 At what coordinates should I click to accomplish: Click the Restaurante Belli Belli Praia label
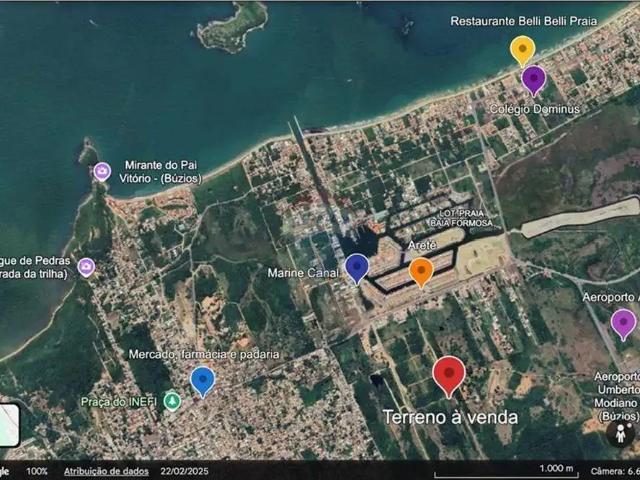click(524, 21)
